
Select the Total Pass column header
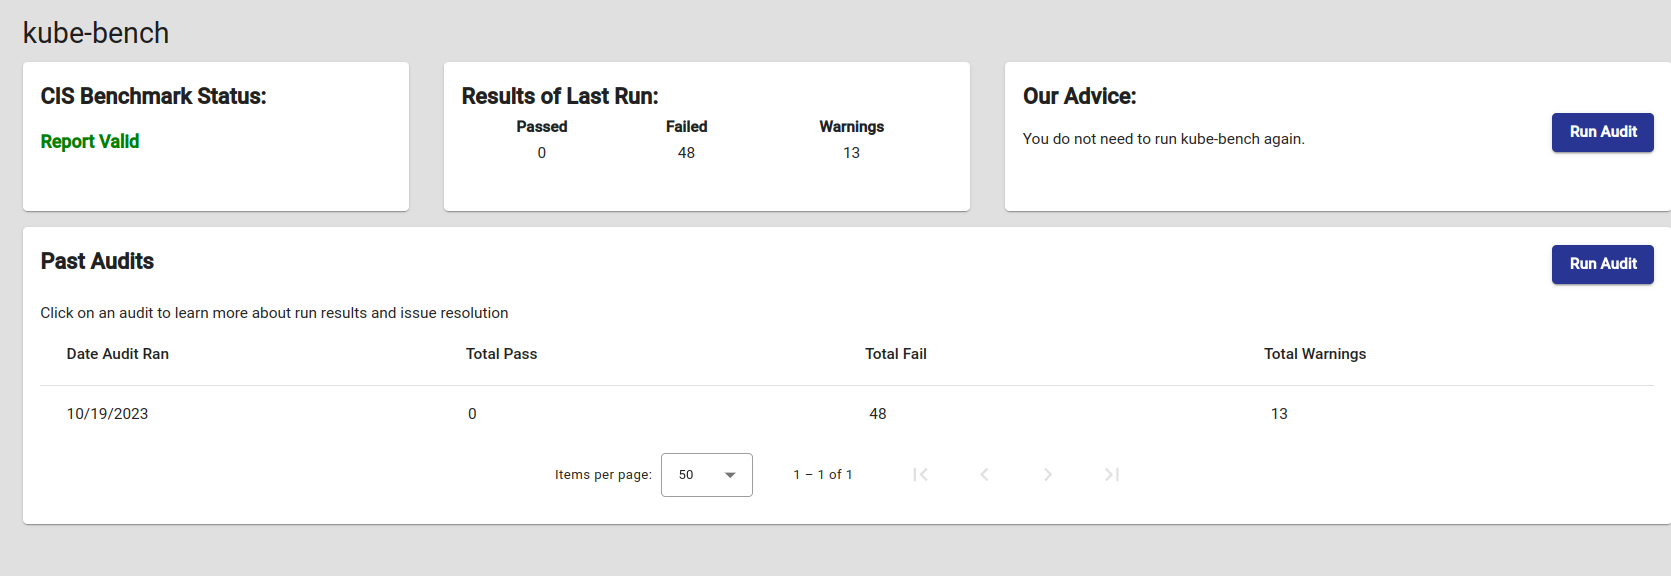tap(501, 354)
